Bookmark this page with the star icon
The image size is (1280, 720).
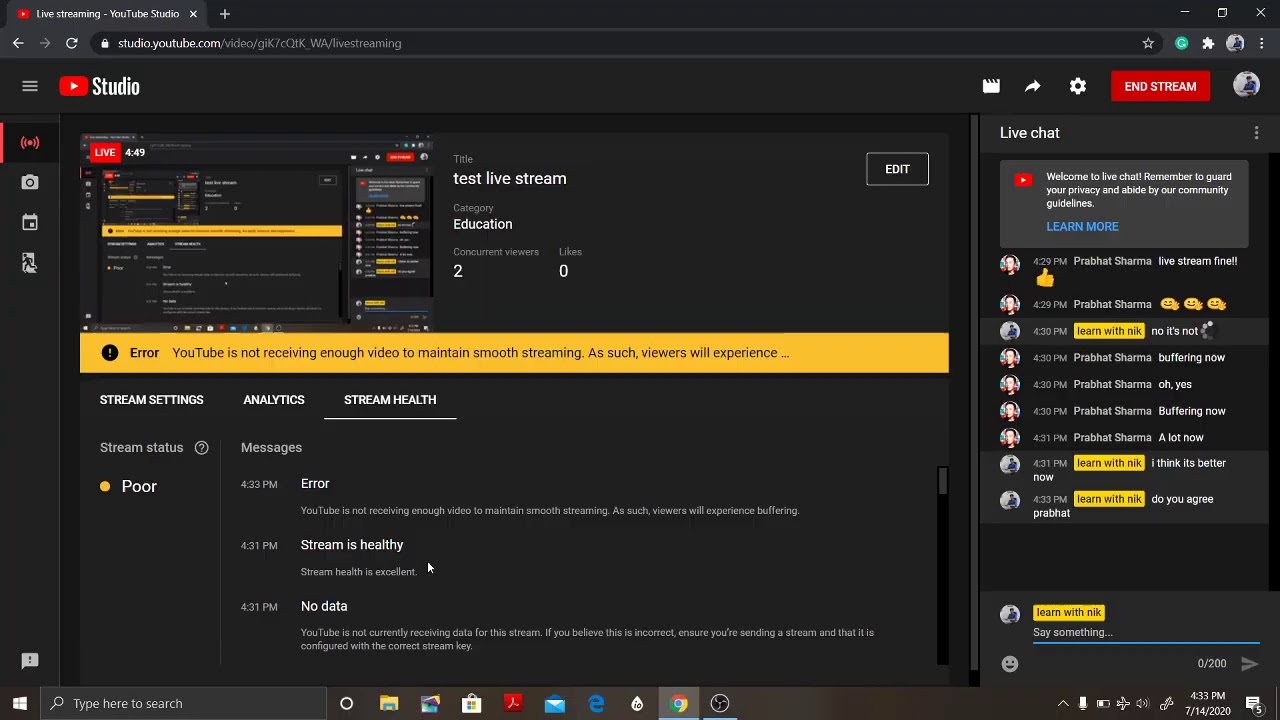coord(1148,43)
